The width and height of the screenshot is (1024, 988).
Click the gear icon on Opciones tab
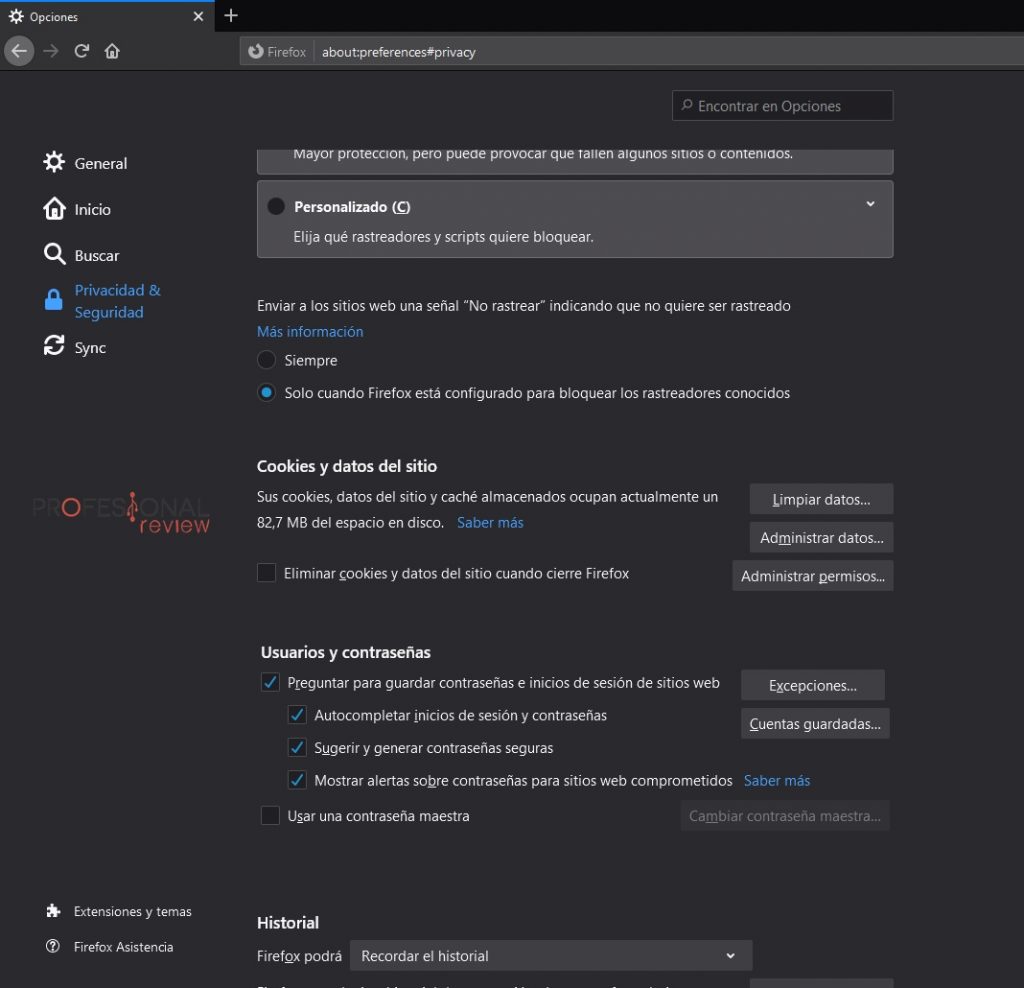(x=16, y=16)
